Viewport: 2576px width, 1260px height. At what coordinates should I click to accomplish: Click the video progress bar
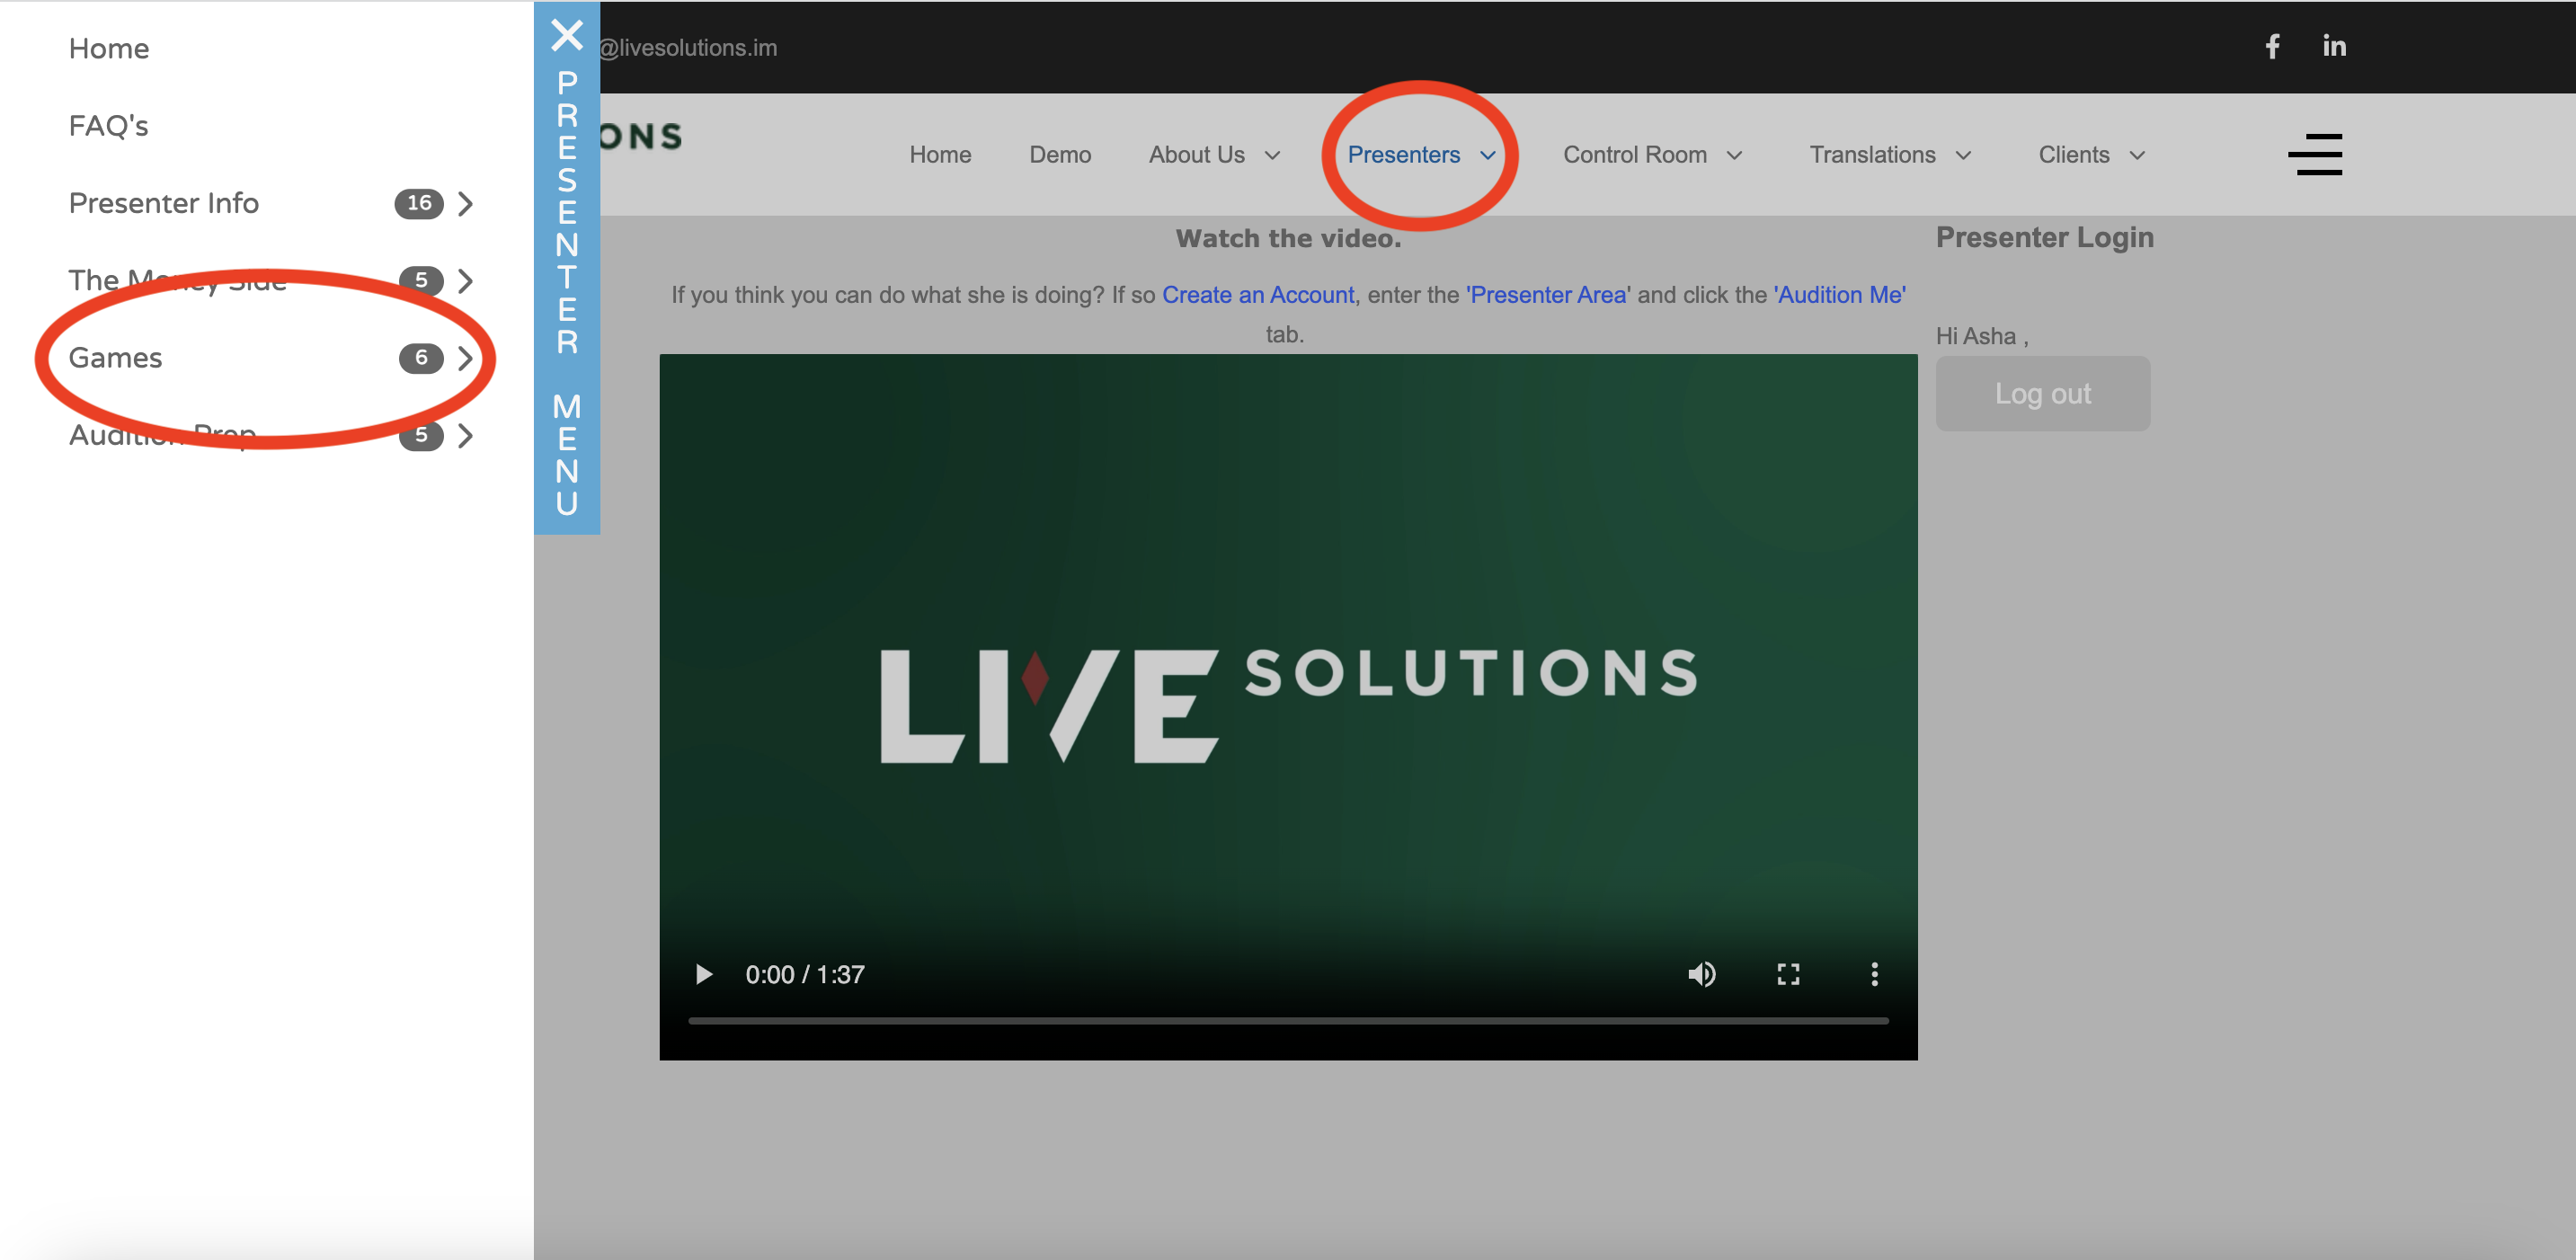(1288, 1021)
